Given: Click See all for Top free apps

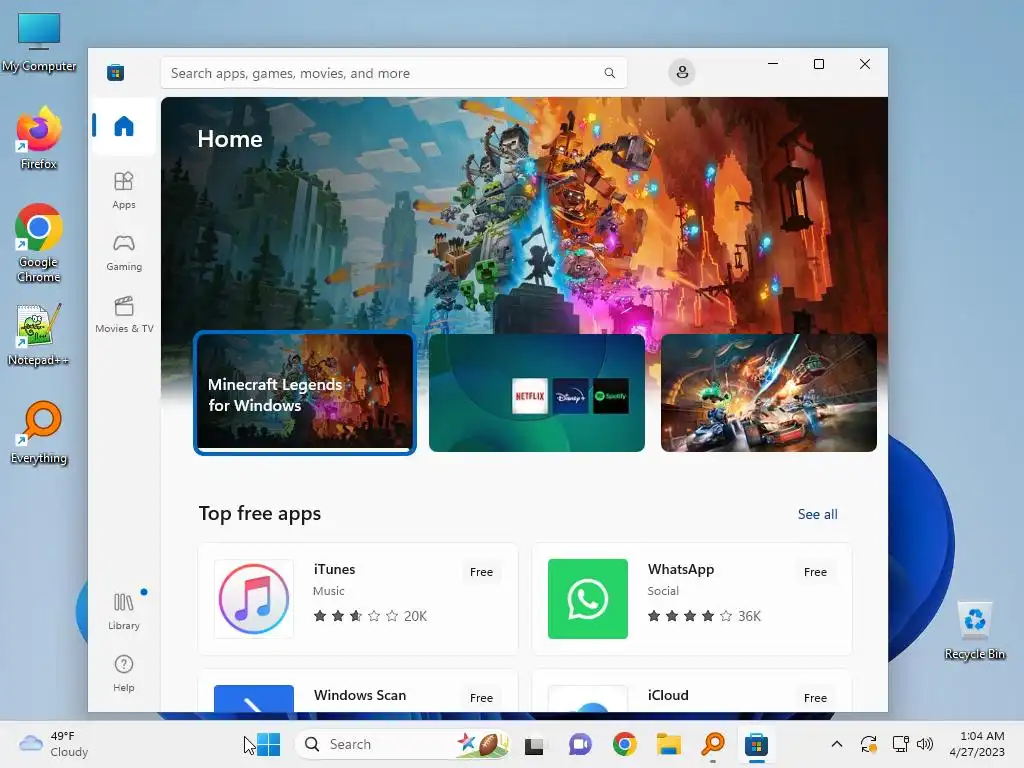Looking at the screenshot, I should [817, 514].
